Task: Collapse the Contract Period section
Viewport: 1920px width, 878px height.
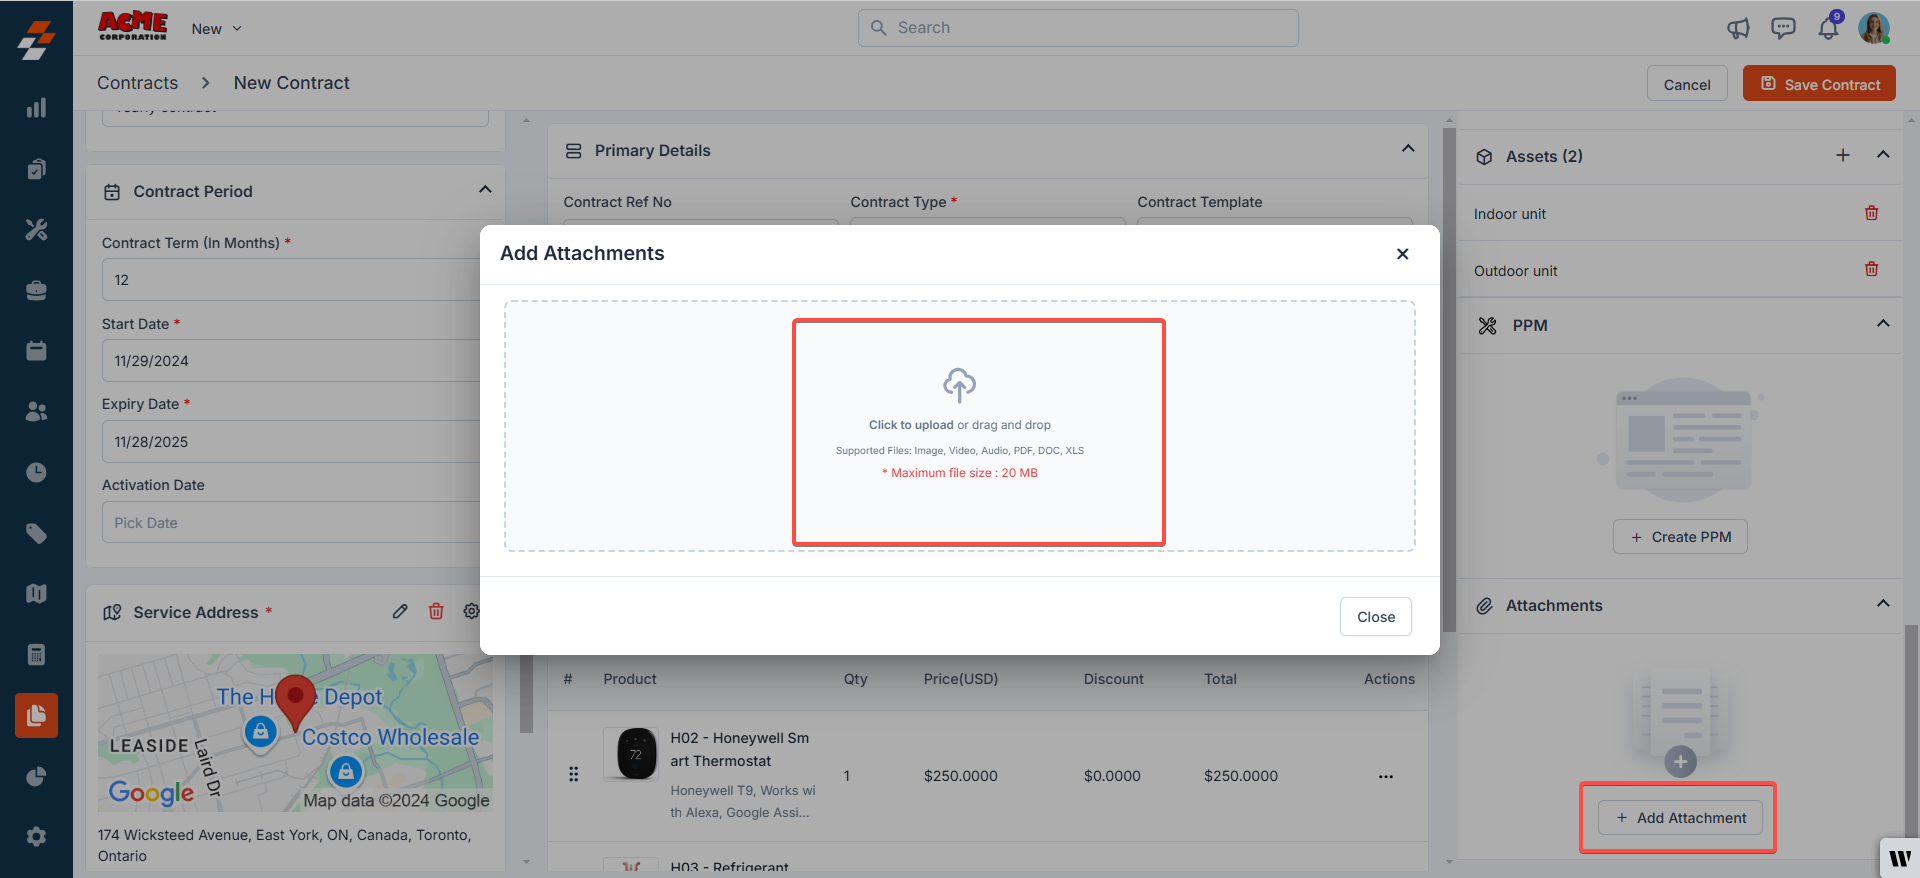Action: 485,190
